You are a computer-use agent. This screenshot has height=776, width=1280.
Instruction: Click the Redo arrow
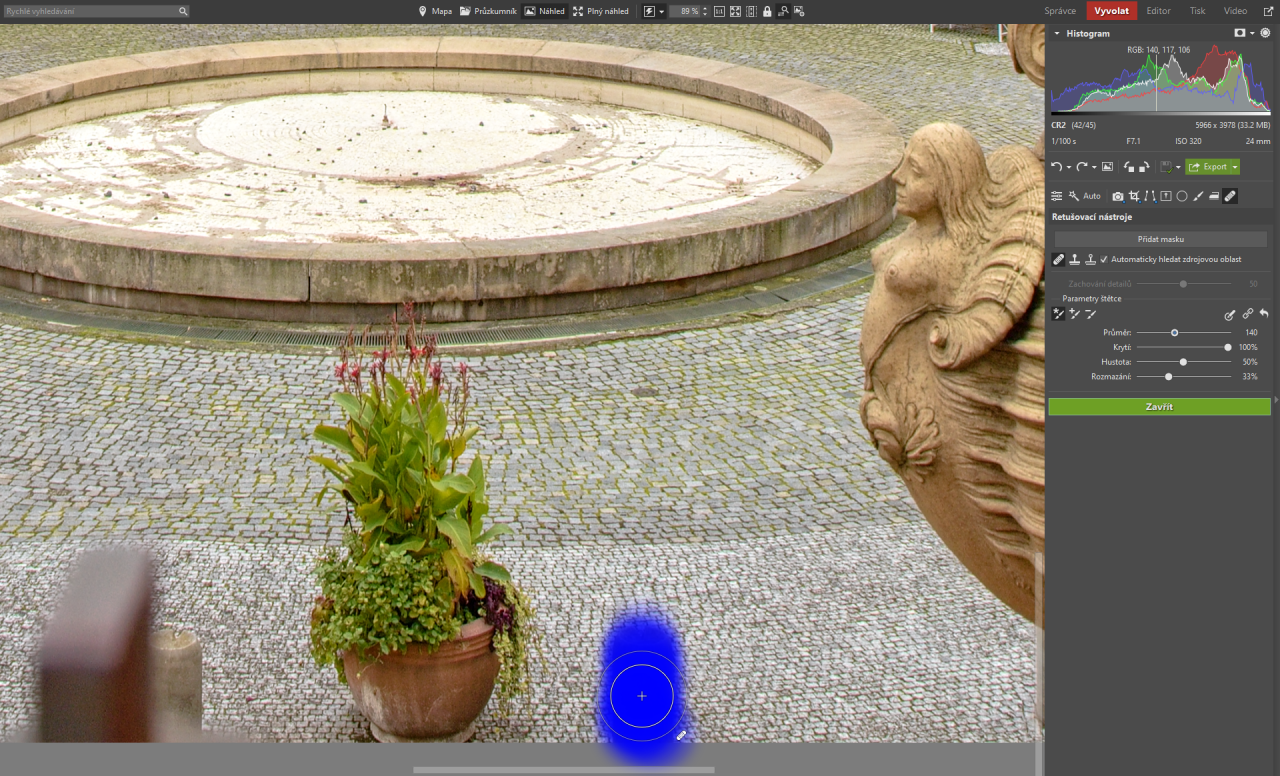tap(1081, 167)
